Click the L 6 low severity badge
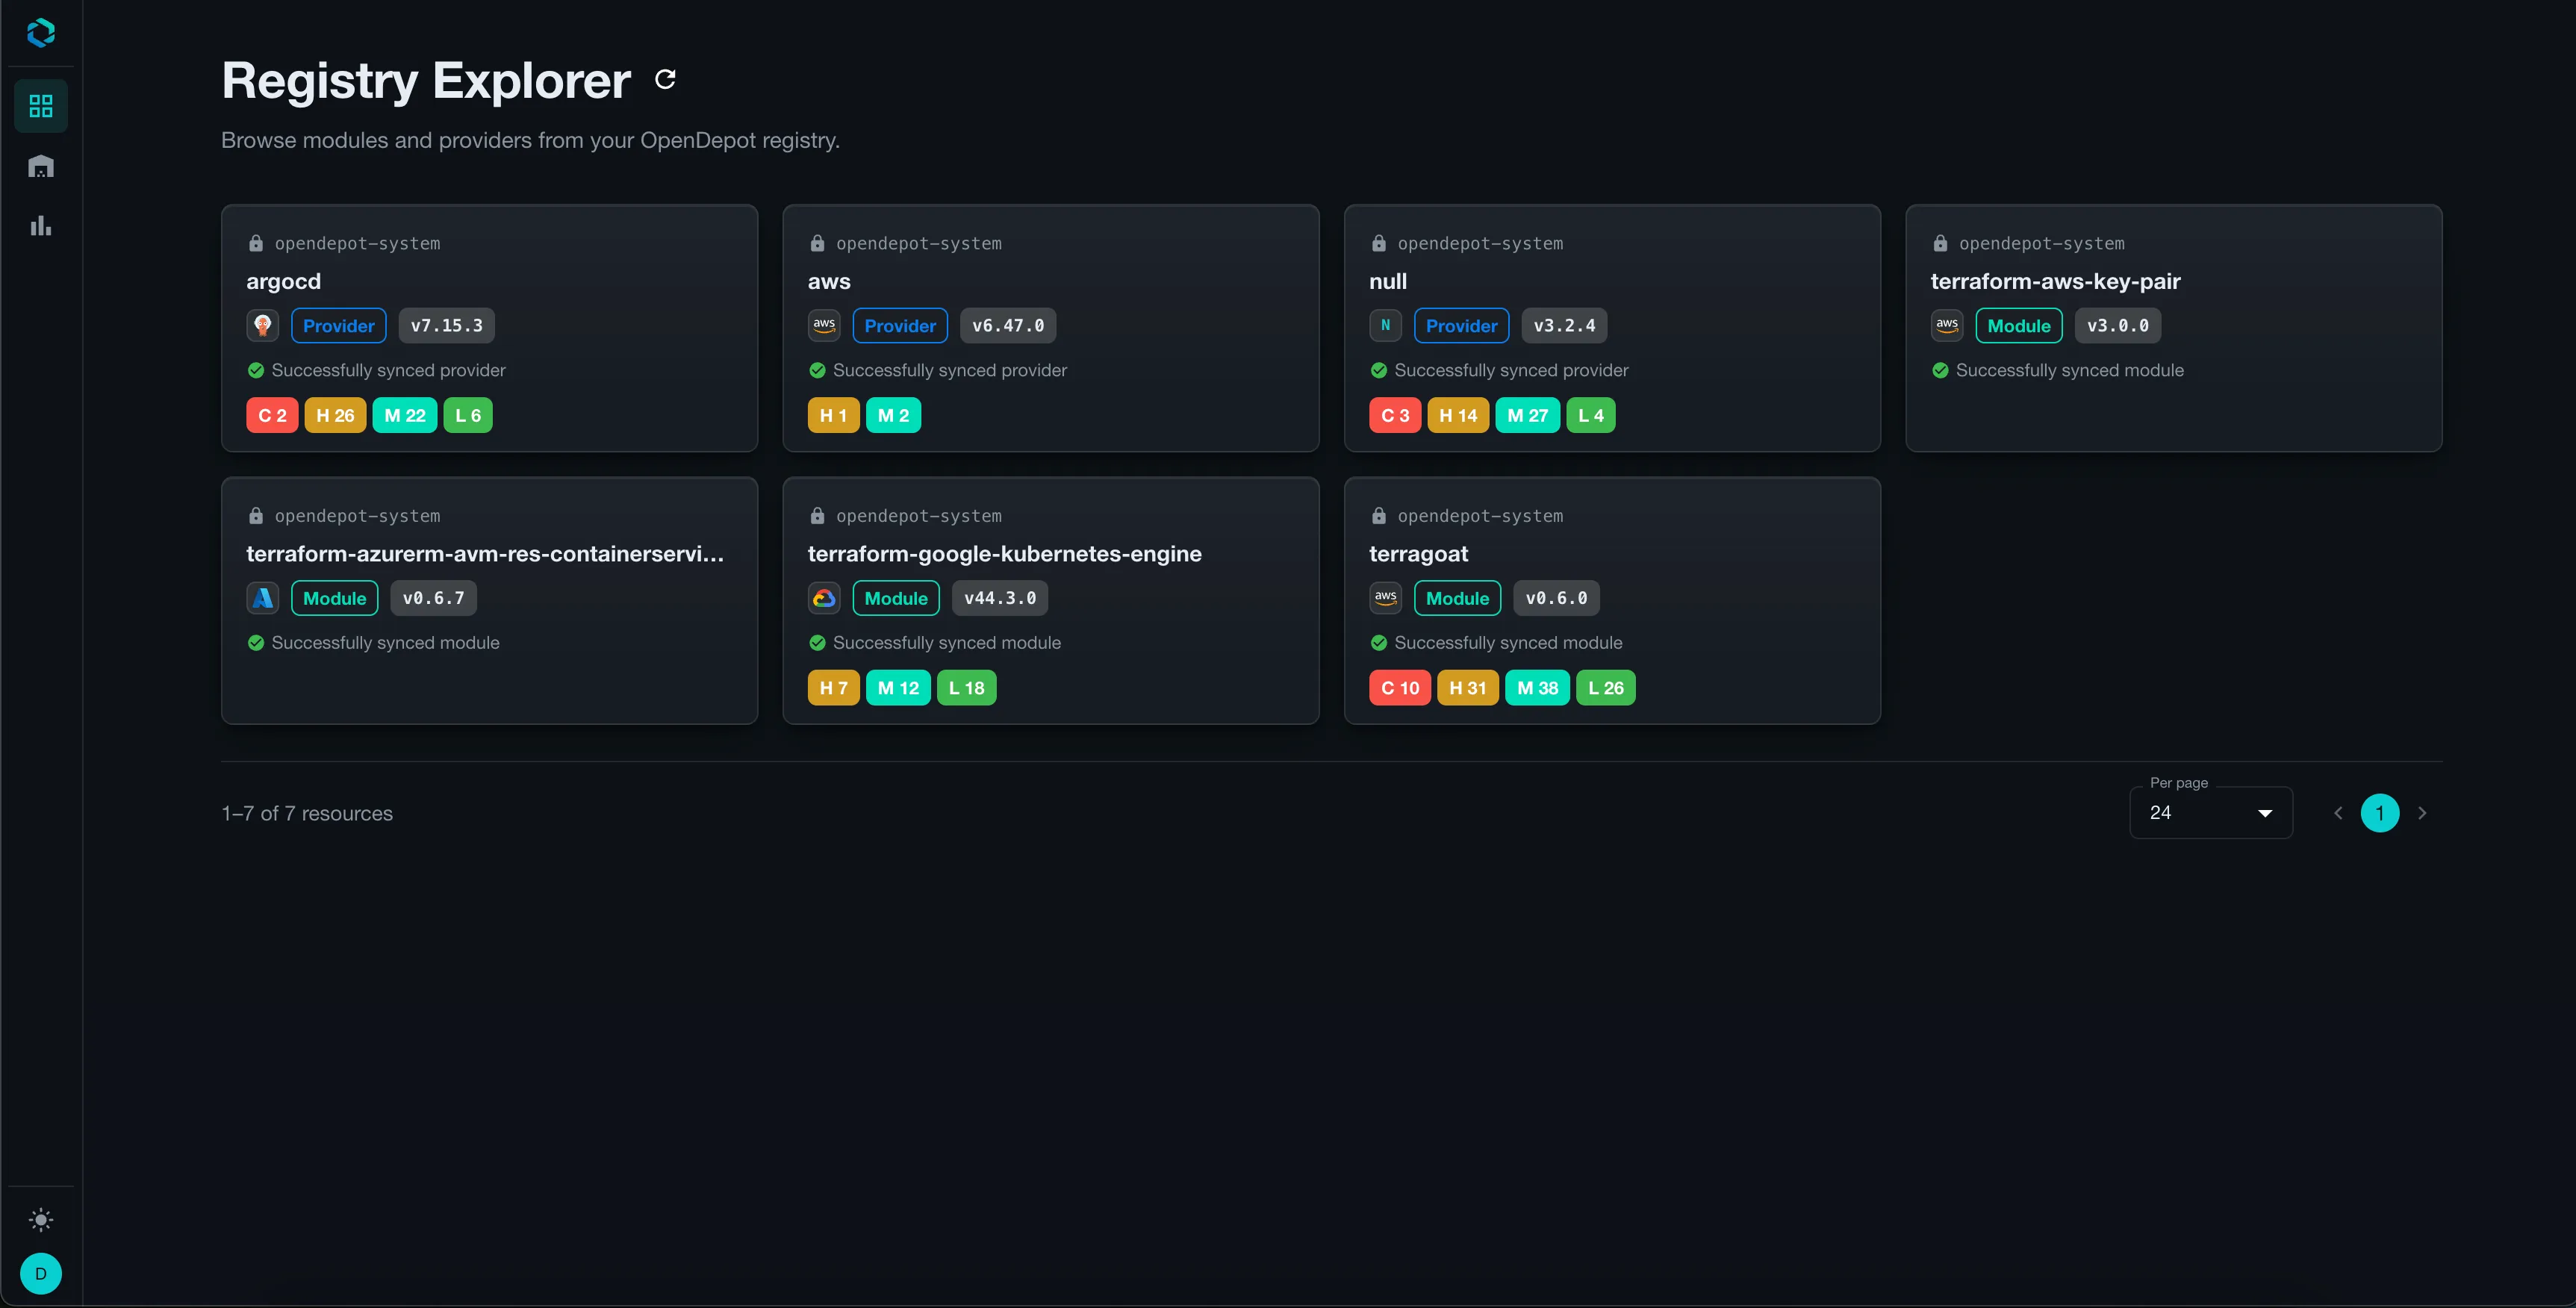2576x1308 pixels. tap(468, 415)
